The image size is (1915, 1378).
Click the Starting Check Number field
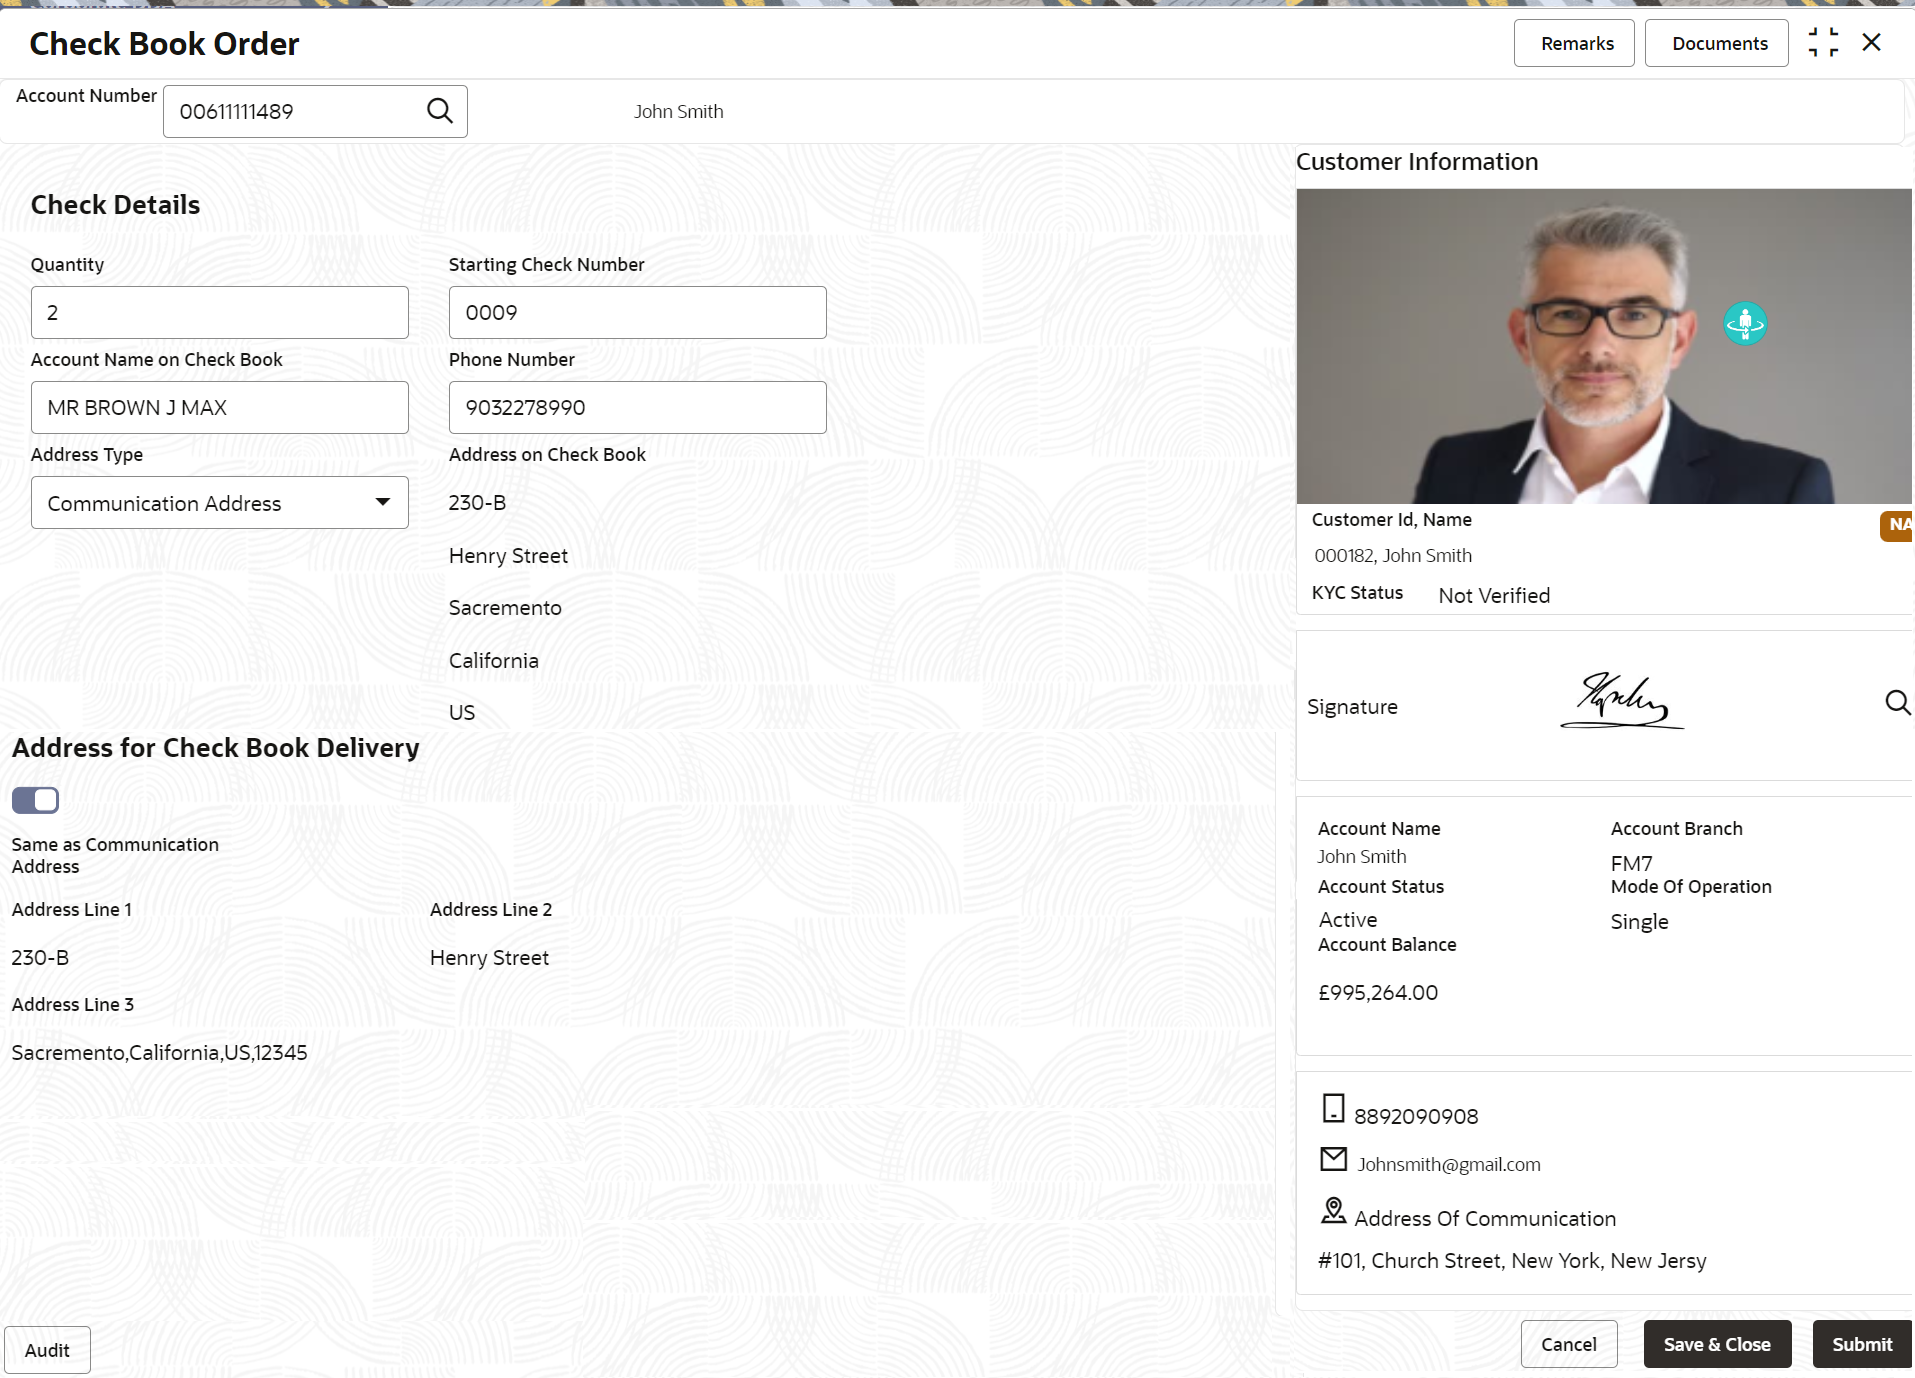[x=638, y=312]
